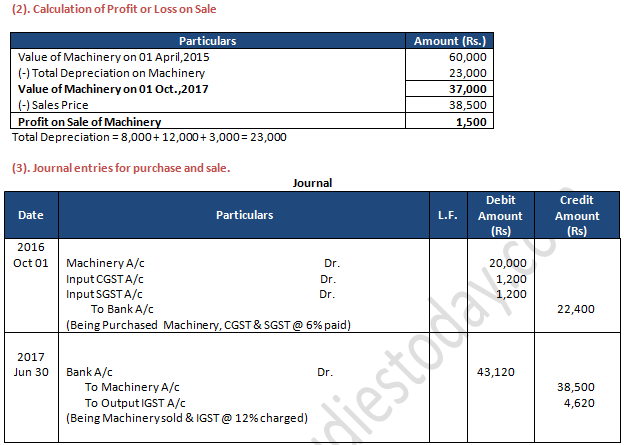Screen dimensions: 624x445
Task: Select the L.F. column header
Action: (446, 215)
